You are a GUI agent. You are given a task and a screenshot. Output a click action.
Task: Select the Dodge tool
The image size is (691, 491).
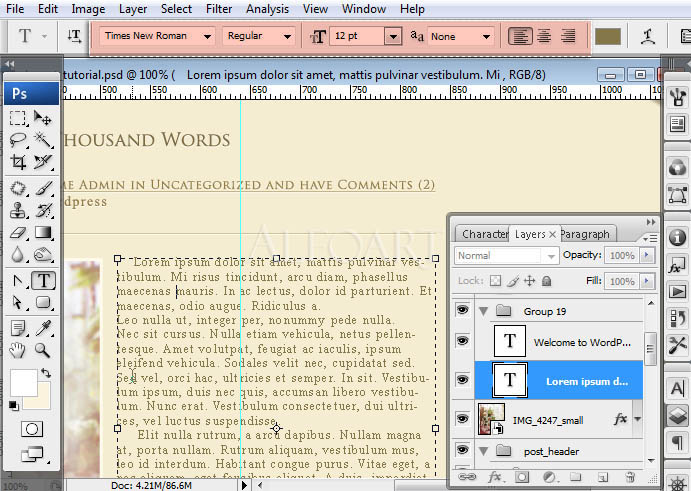pos(43,254)
